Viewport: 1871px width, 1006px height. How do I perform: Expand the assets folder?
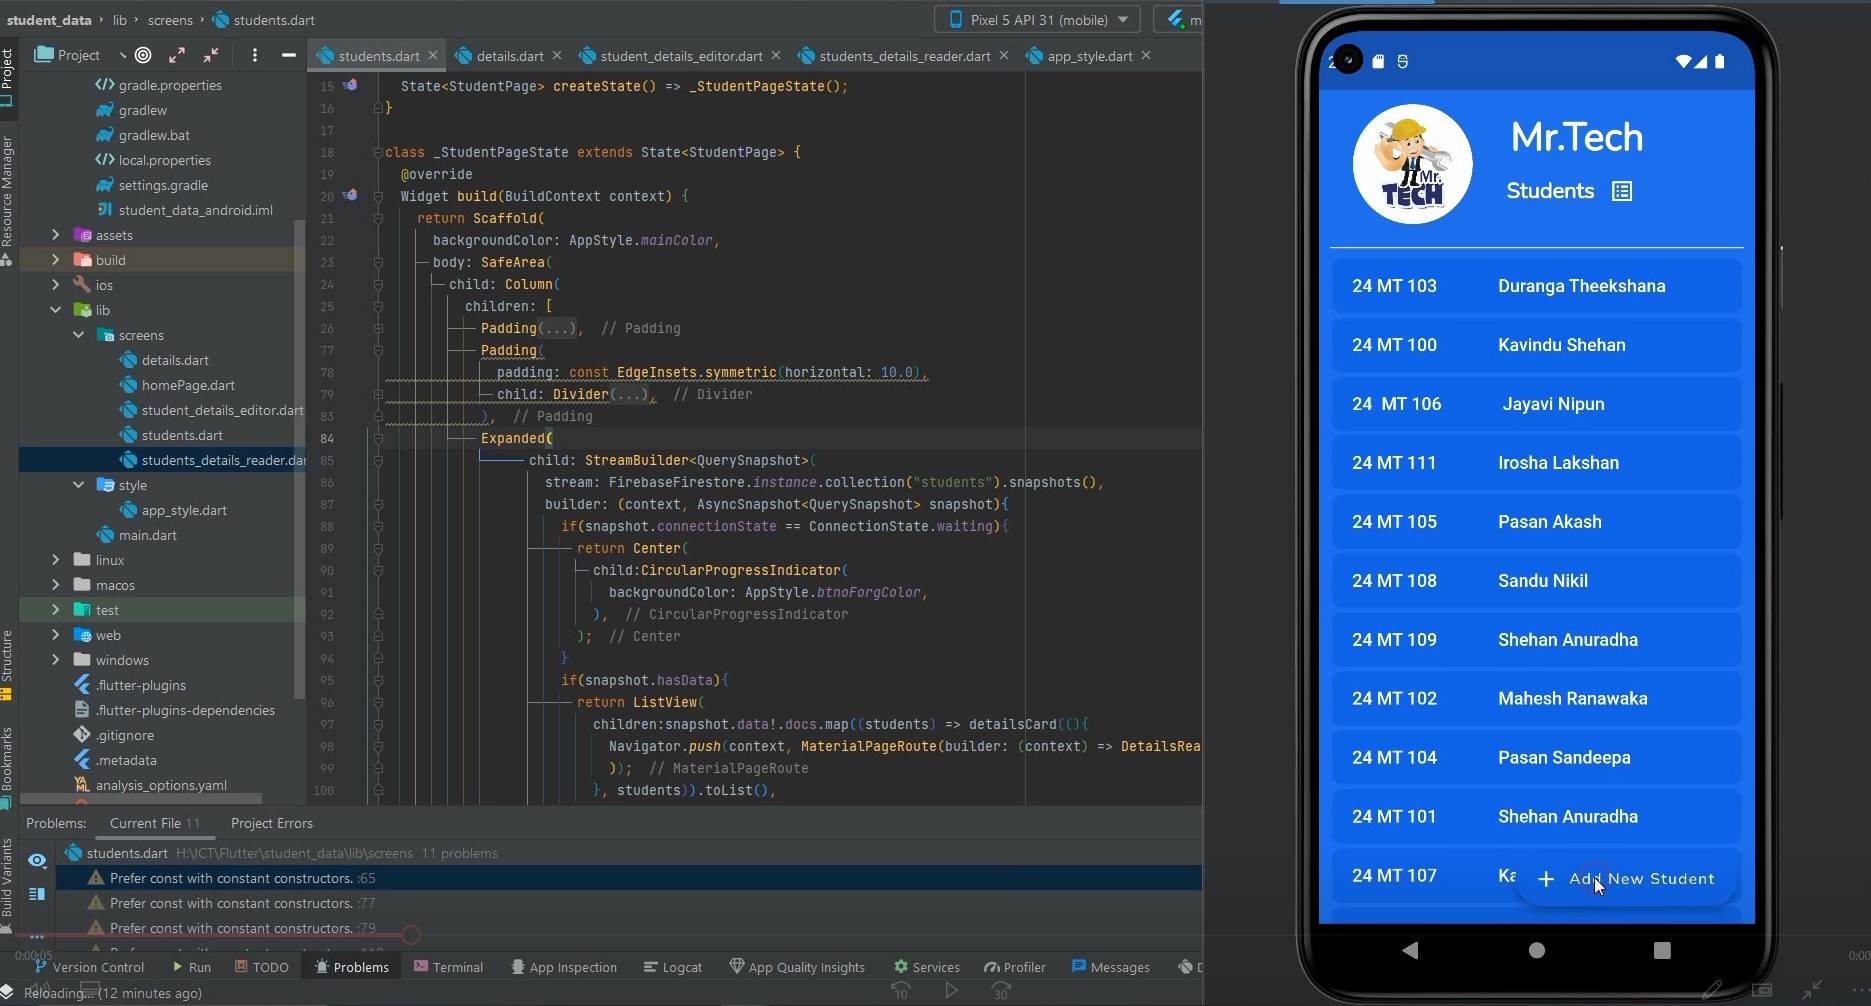56,235
